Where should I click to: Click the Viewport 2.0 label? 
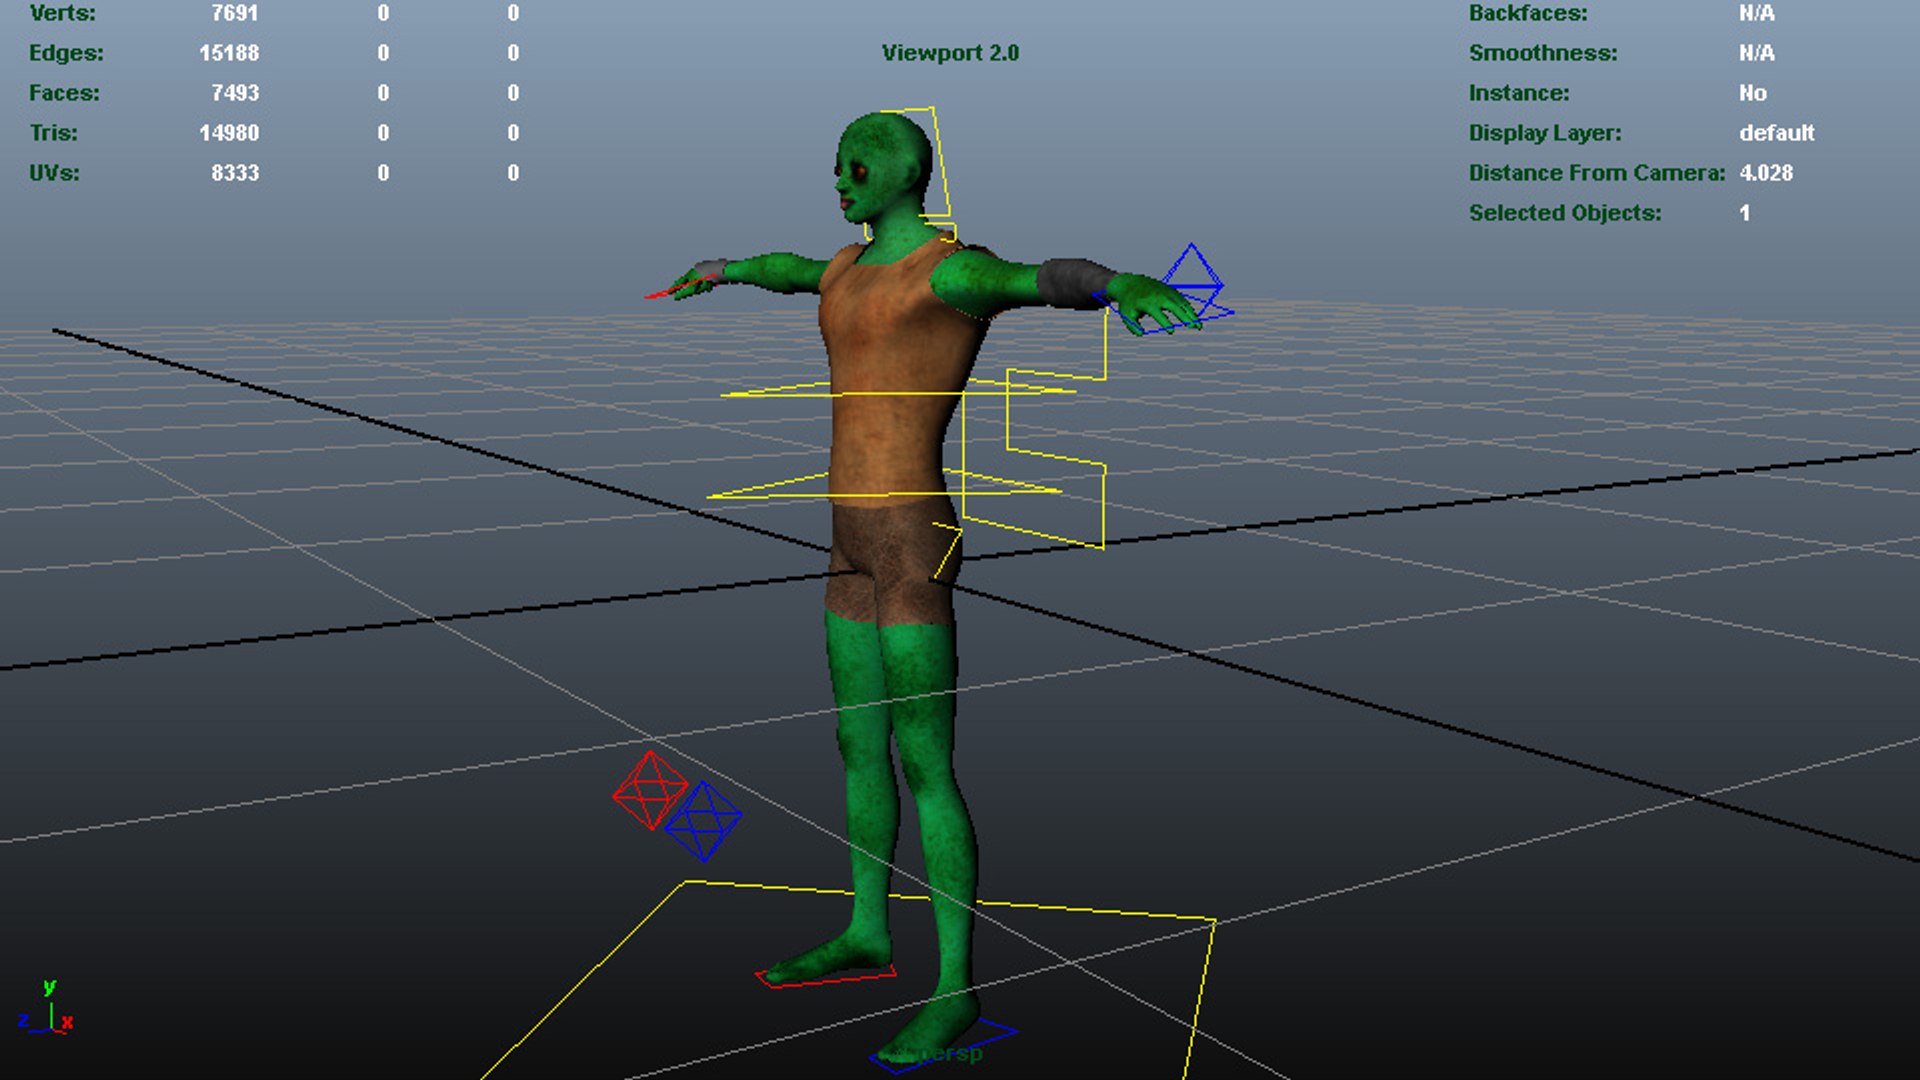tap(950, 53)
